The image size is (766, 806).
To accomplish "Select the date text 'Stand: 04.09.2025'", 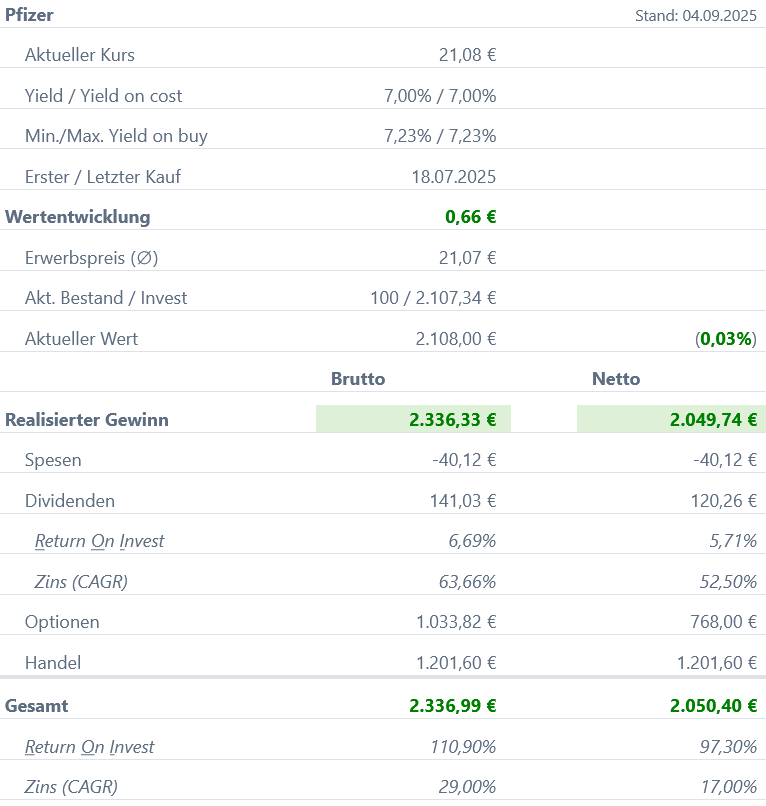I will tap(696, 15).
